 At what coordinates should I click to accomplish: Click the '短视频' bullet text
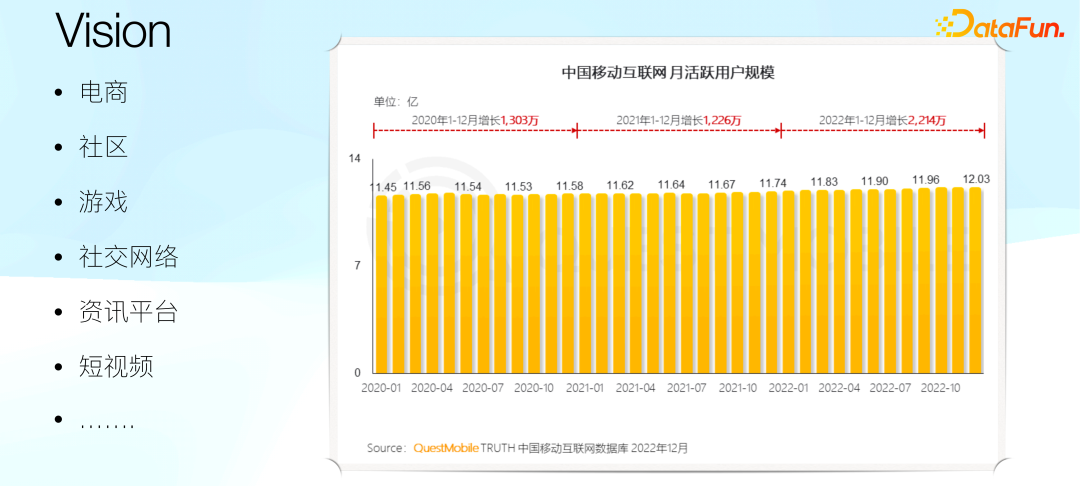pyautogui.click(x=116, y=366)
